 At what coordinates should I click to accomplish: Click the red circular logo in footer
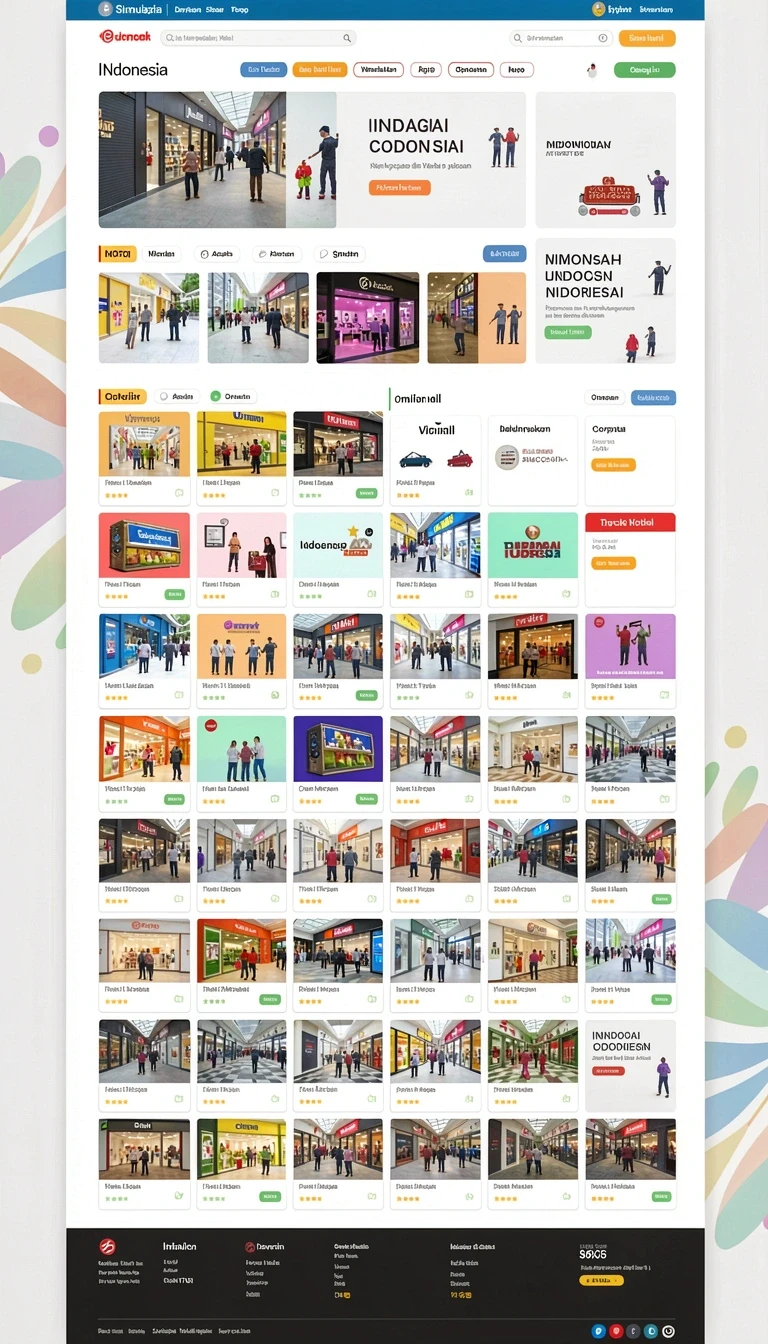107,1246
